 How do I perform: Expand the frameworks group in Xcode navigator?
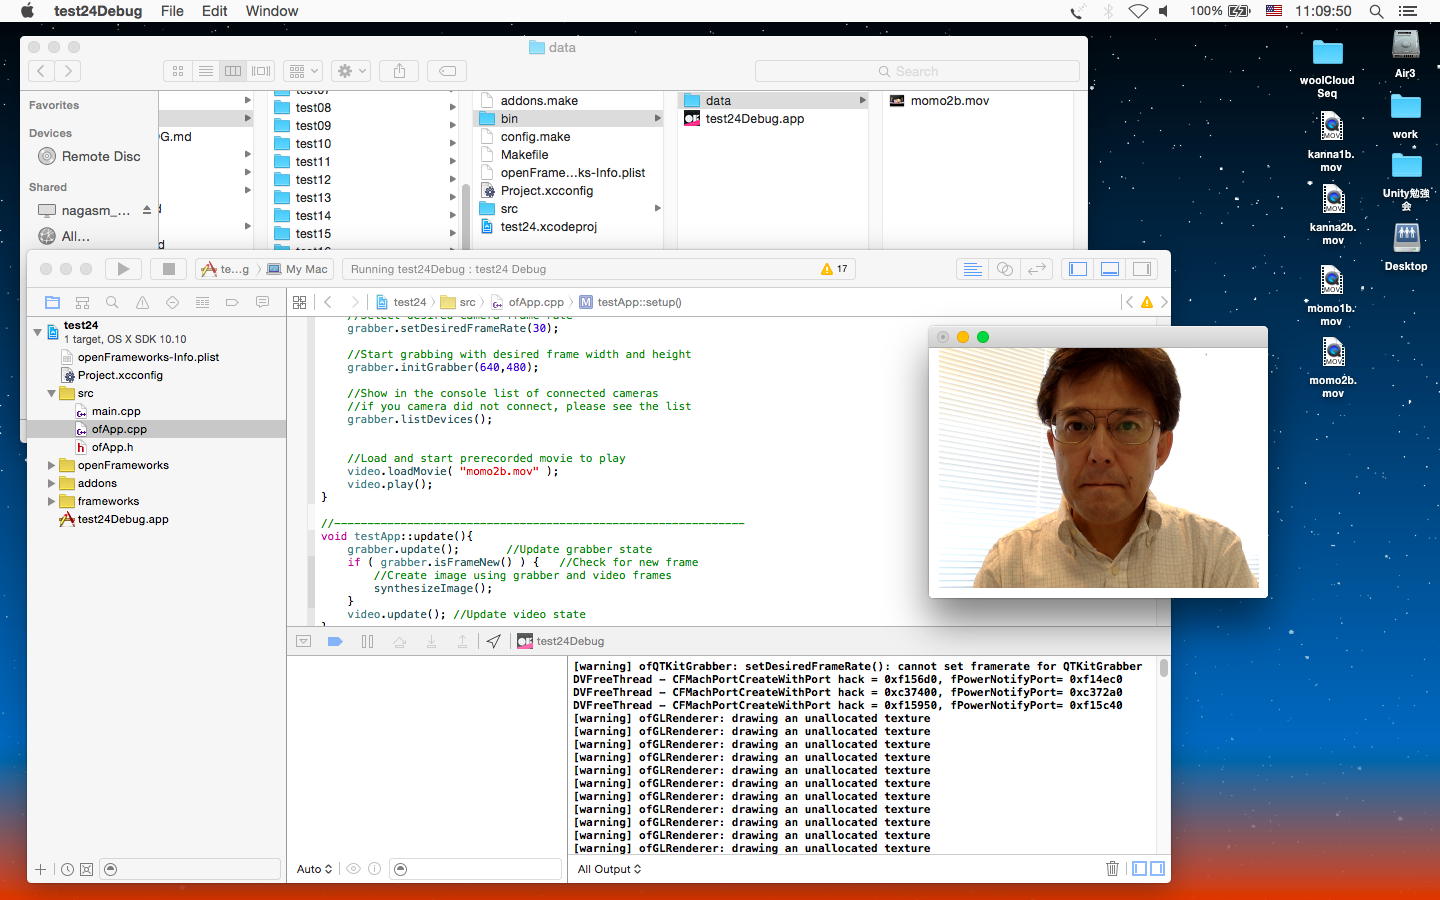(52, 502)
